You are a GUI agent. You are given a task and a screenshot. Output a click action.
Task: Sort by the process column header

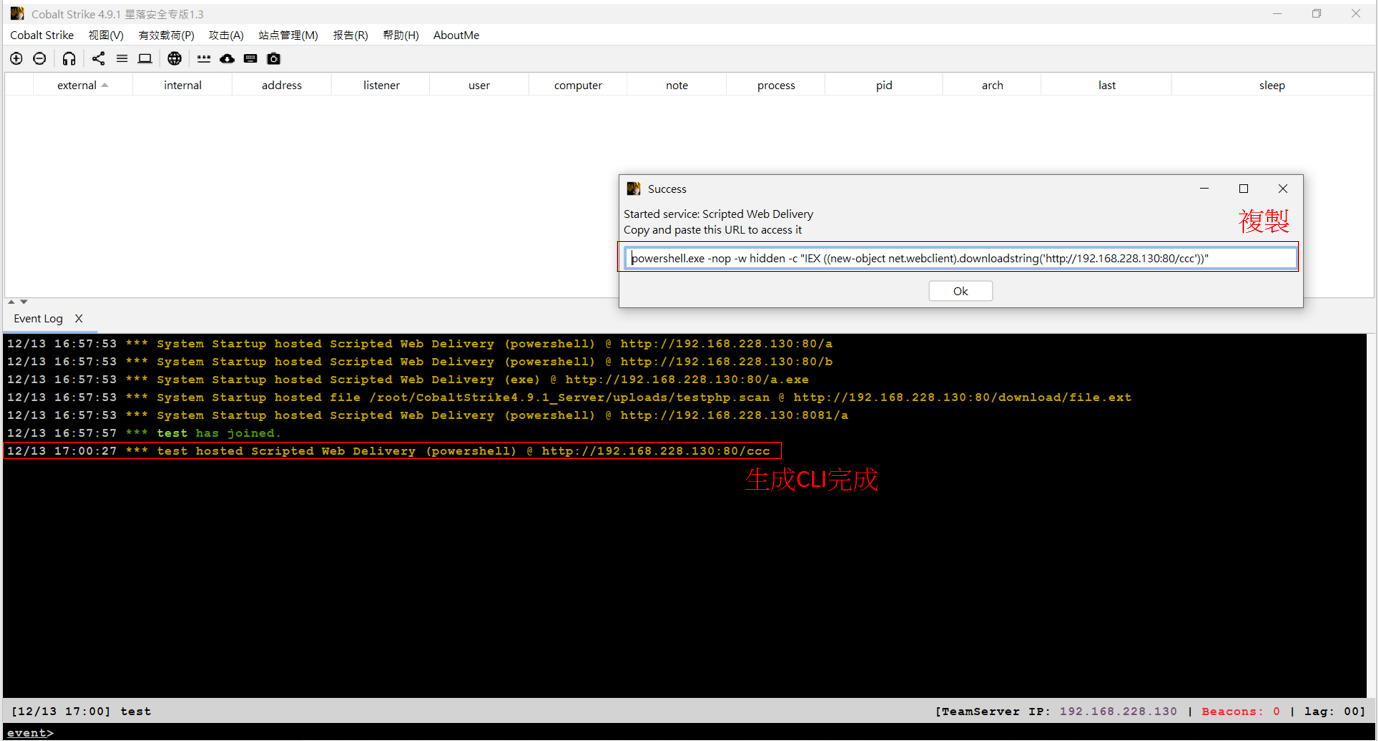pos(776,86)
